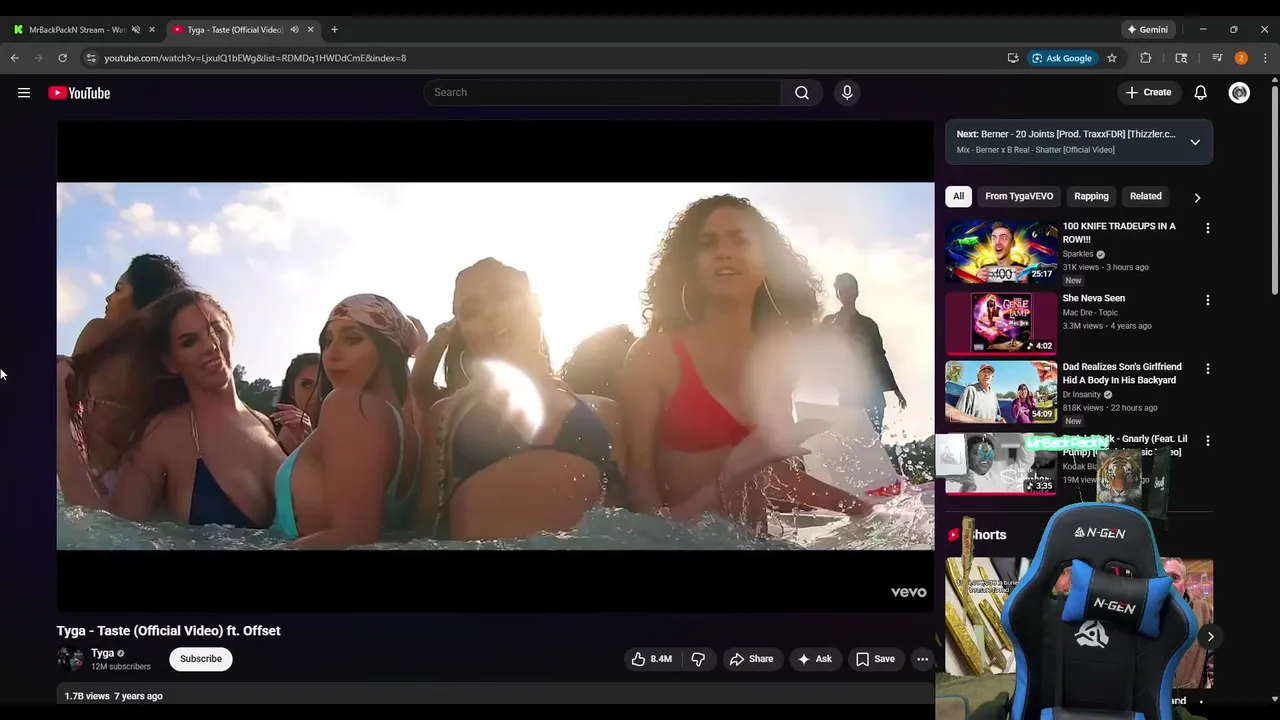Click Ask Google in address bar
The height and width of the screenshot is (720, 1280).
pos(1063,58)
